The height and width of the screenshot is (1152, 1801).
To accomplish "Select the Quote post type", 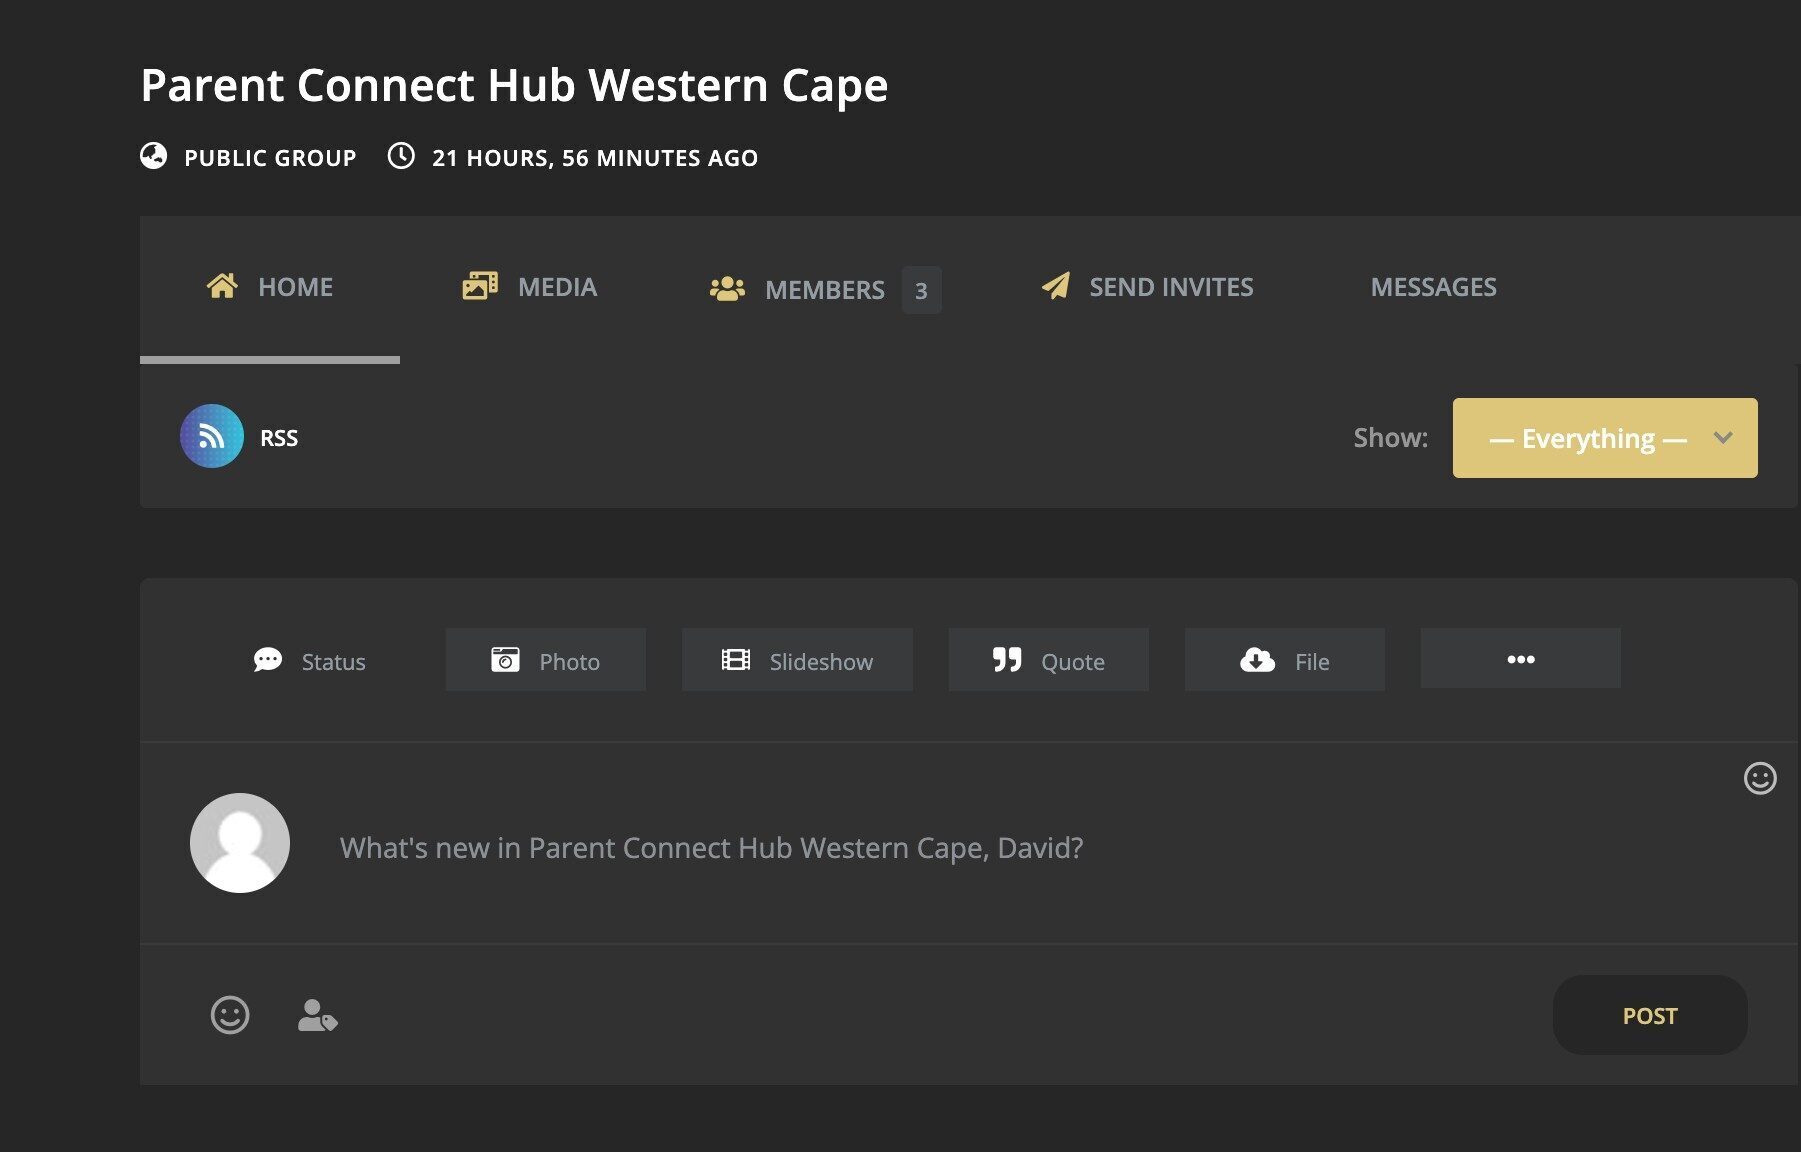I will (x=1049, y=660).
